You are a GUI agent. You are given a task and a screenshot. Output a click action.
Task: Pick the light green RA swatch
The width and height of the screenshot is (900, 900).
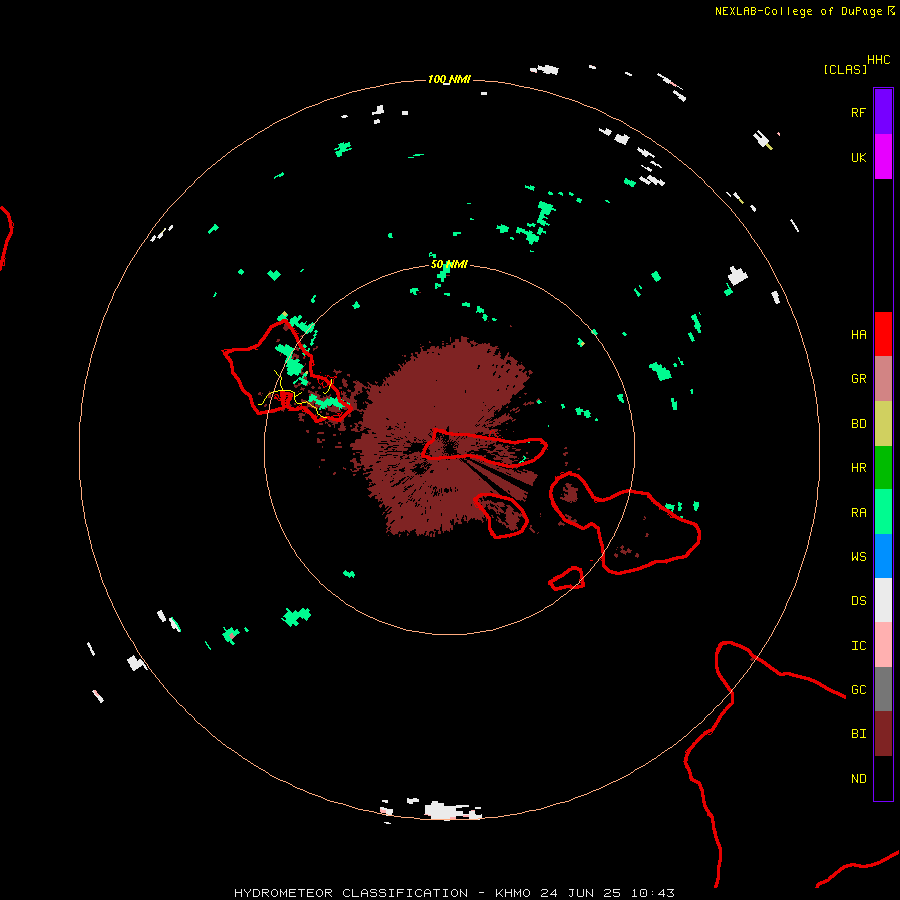coord(883,512)
